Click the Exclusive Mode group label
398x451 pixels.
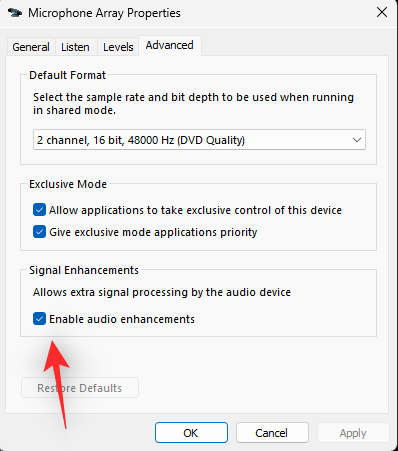[68, 184]
